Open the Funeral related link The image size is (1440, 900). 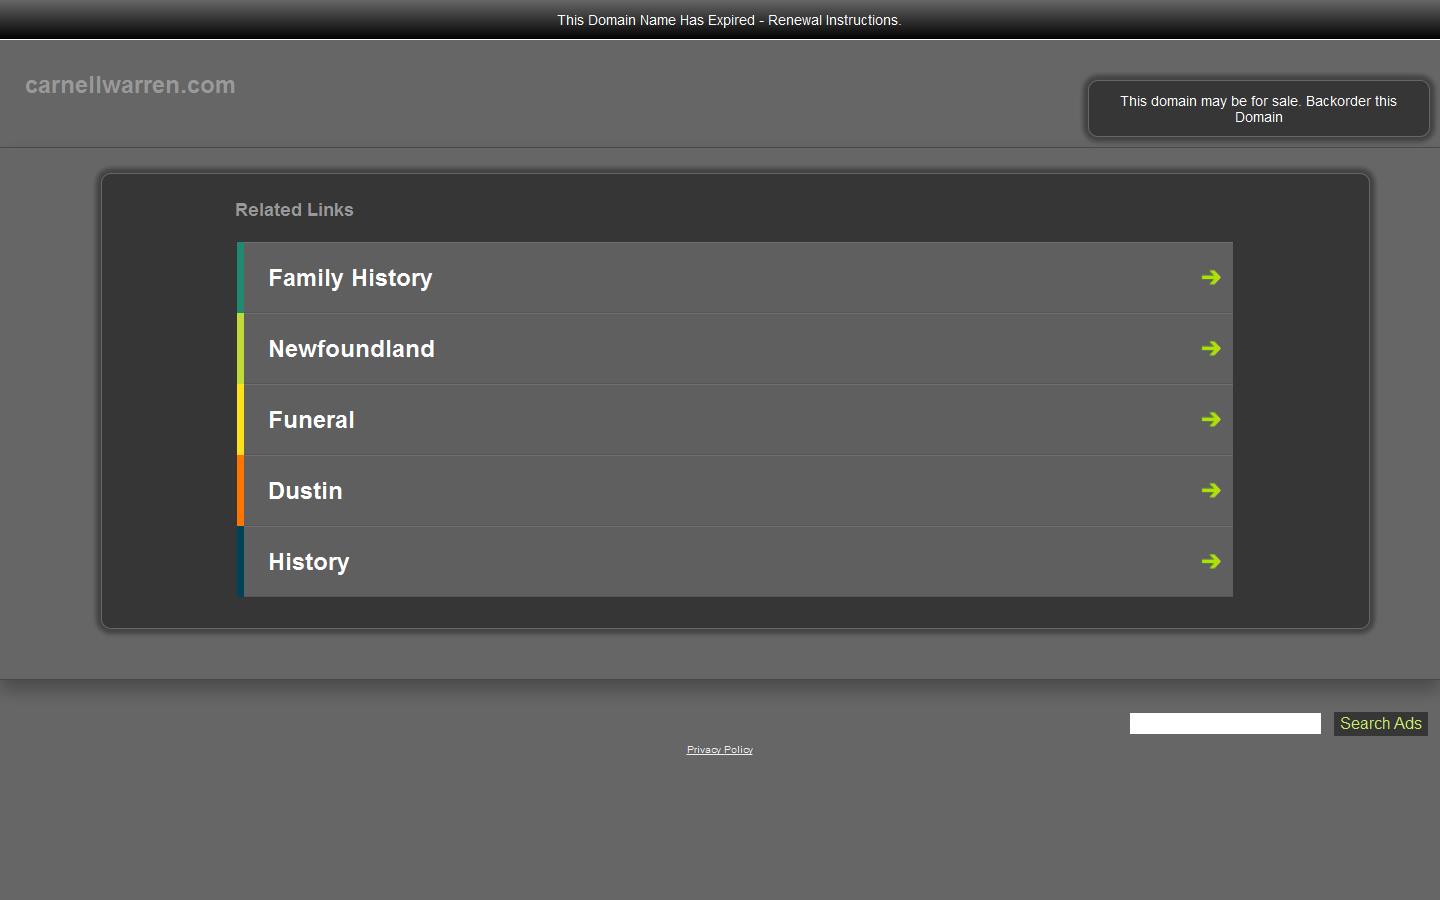click(x=311, y=420)
